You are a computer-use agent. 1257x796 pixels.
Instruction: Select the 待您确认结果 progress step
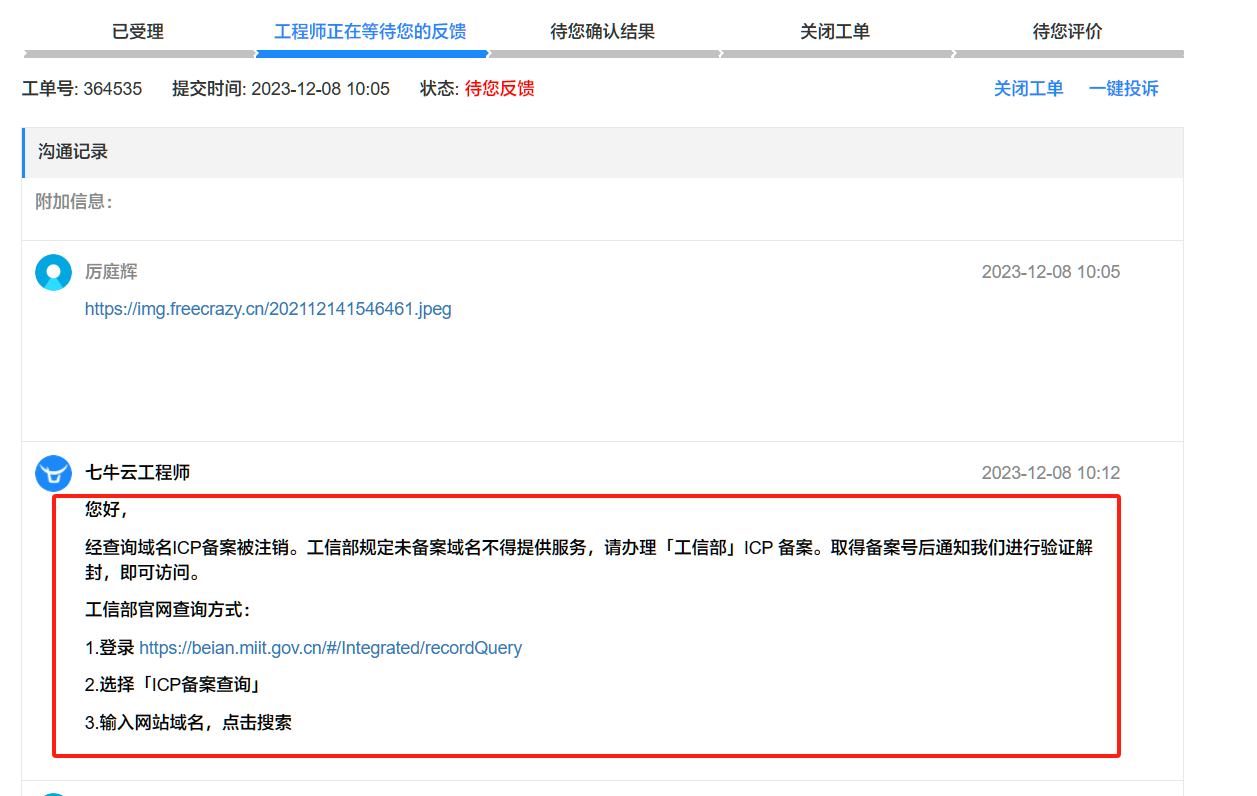602,32
